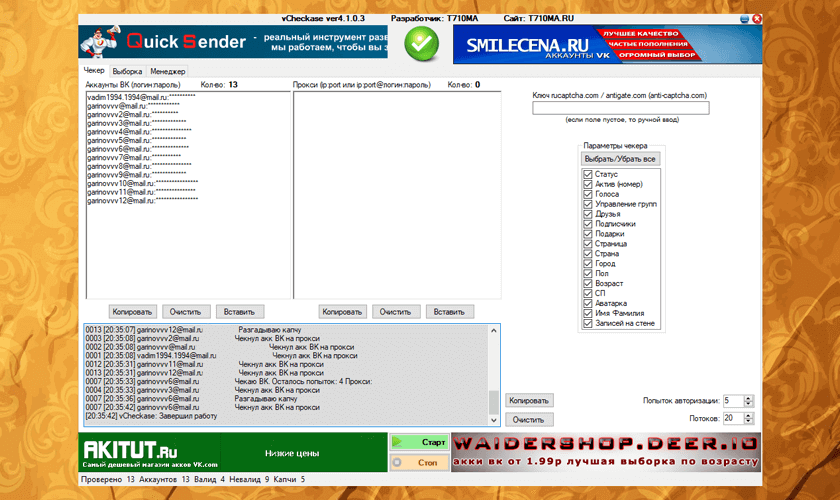Click the Потоков value field
The height and width of the screenshot is (500, 840).
tap(733, 418)
